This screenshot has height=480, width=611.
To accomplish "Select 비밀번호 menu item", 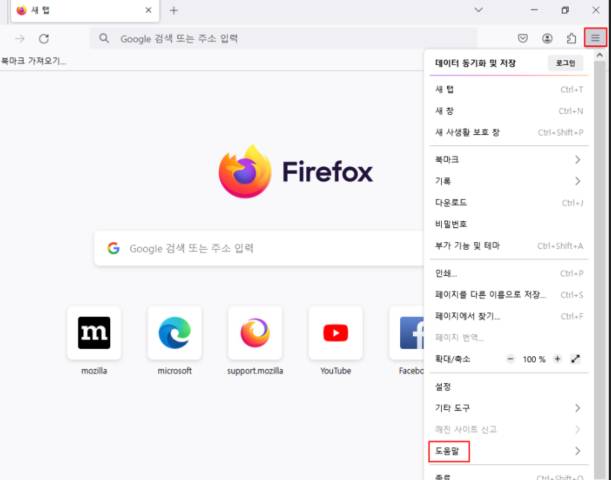I will [x=509, y=224].
